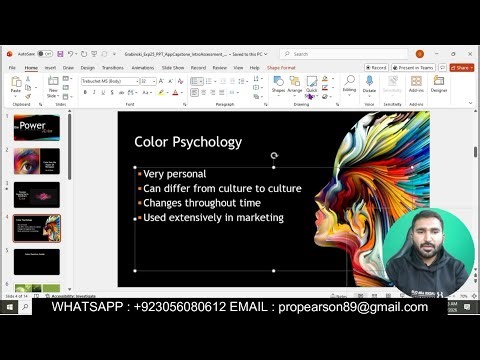Click the Paste clipboard icon

click(x=16, y=82)
